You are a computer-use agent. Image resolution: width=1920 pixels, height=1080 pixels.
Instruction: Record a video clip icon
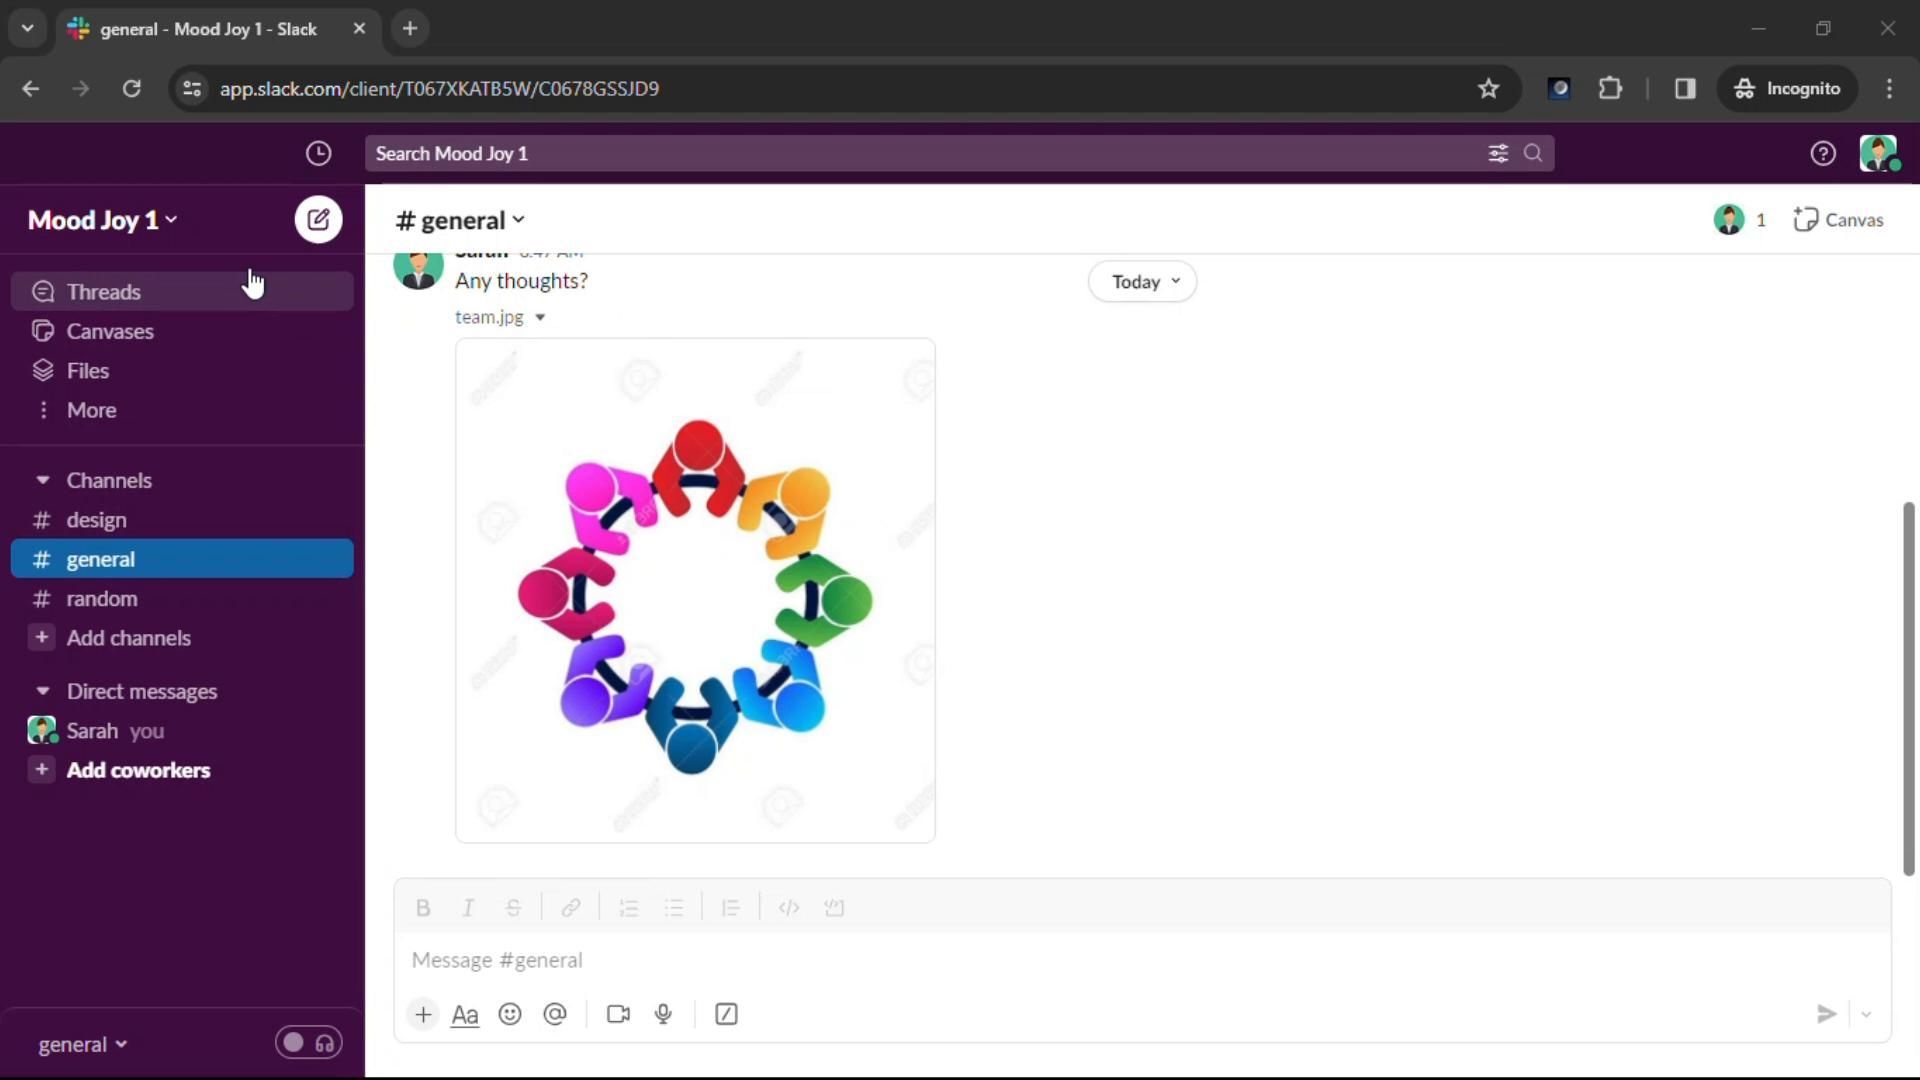point(618,1014)
